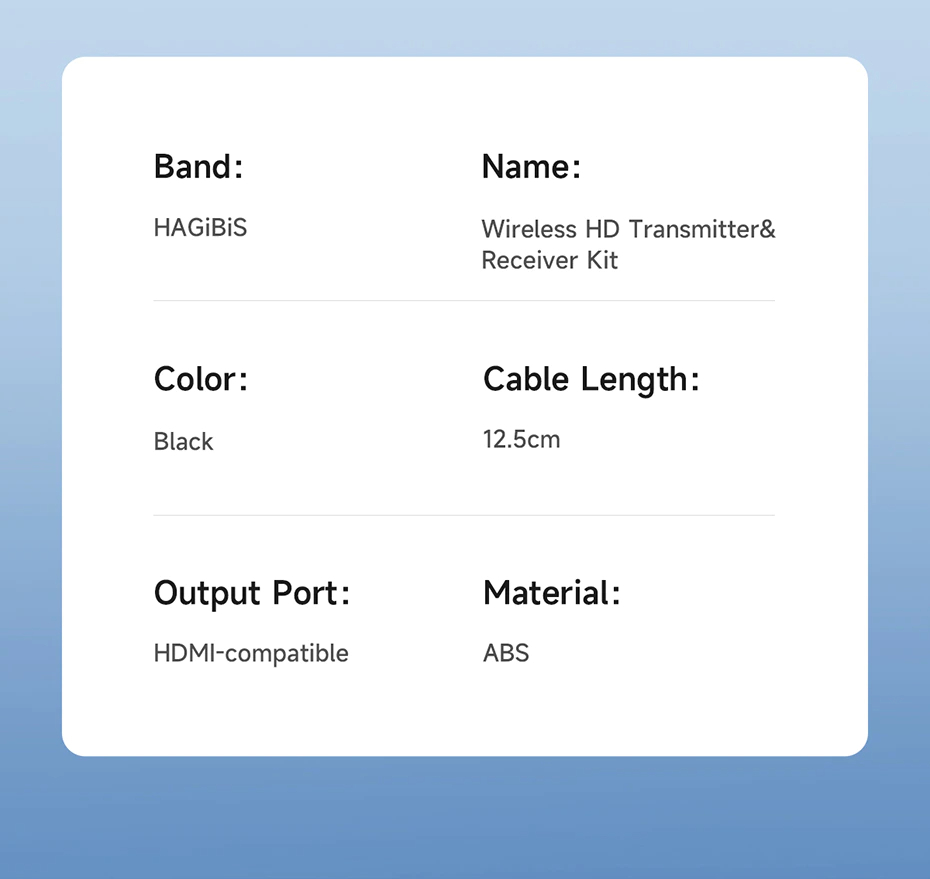Select the 12.5cm length value
930x879 pixels.
click(x=521, y=439)
